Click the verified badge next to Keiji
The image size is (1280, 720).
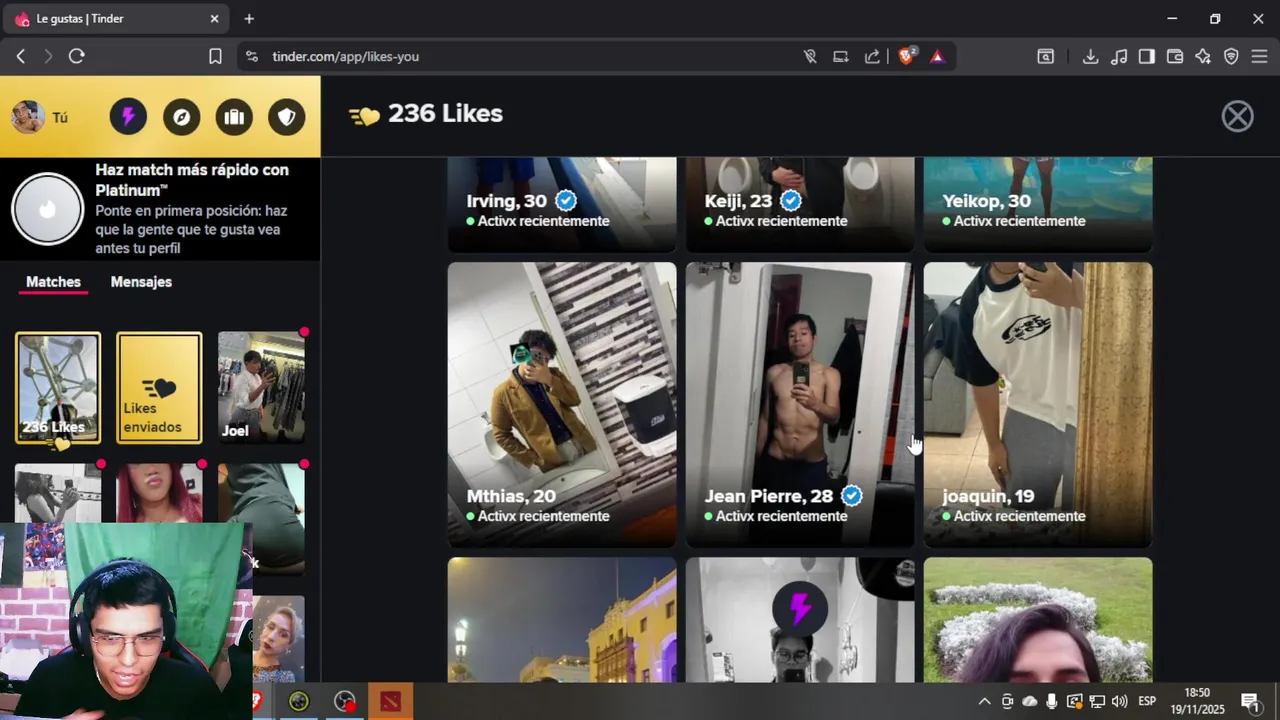point(791,201)
